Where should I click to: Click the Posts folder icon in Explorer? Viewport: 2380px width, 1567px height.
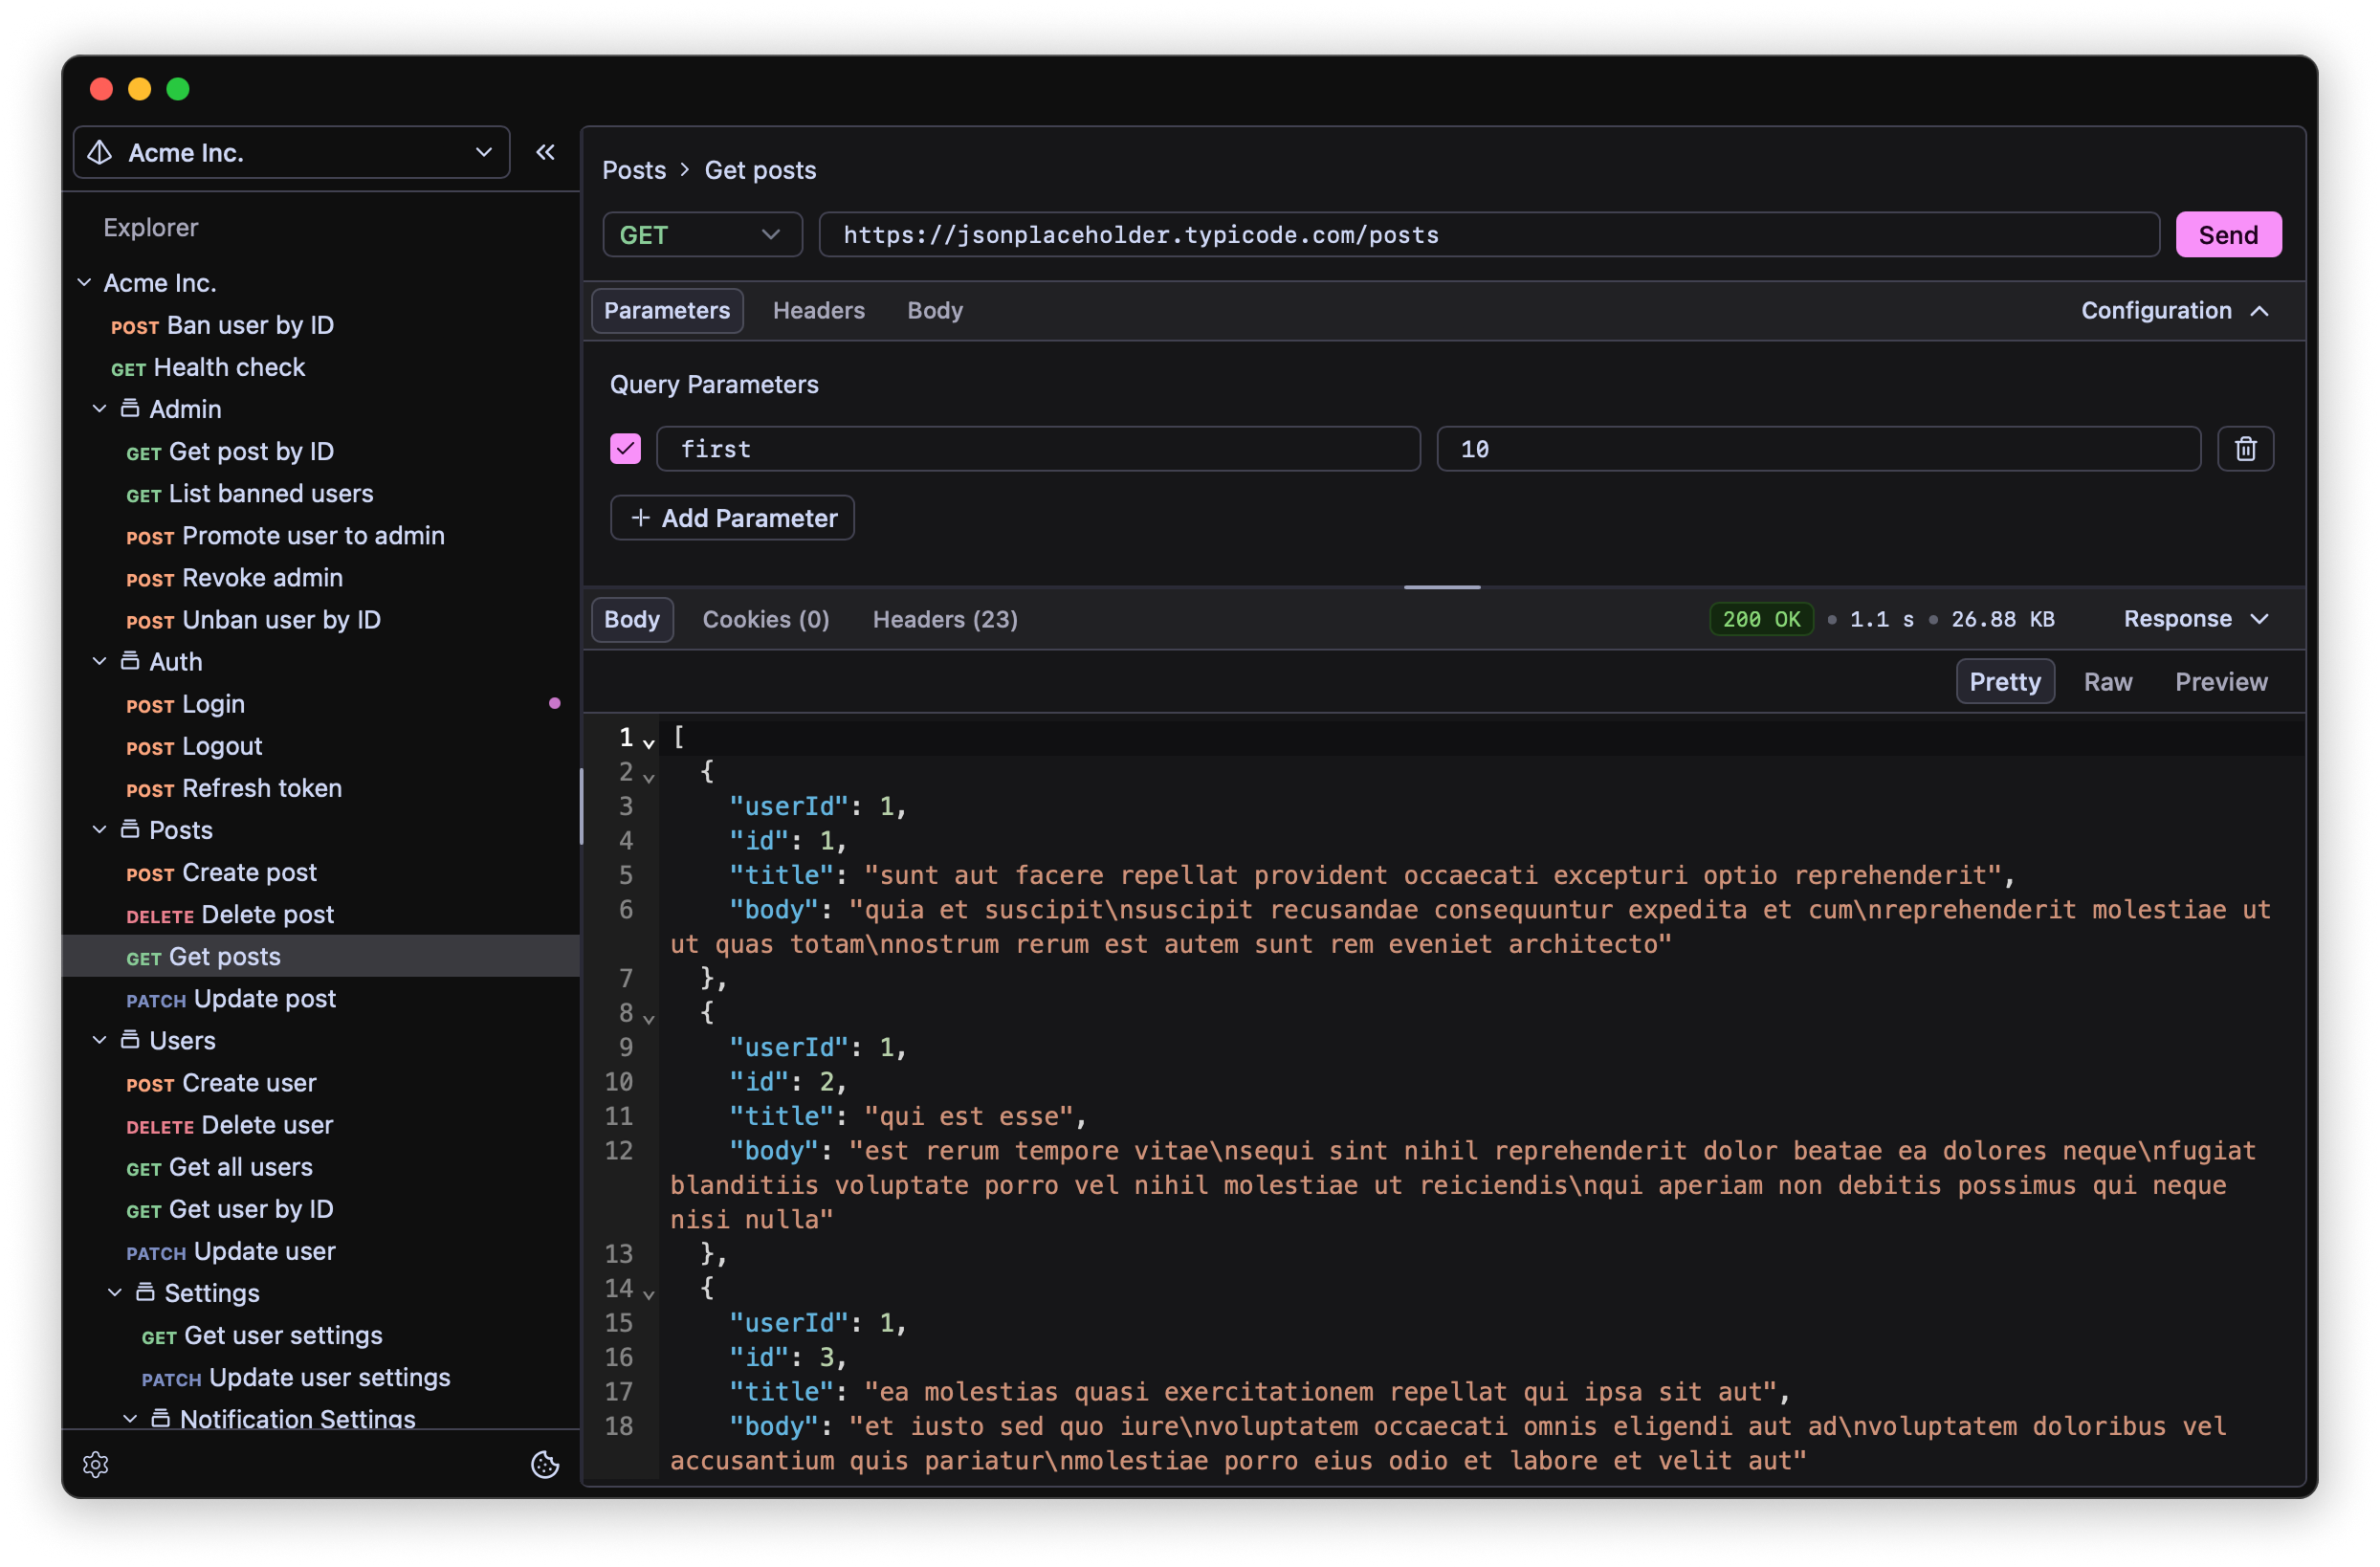coord(130,830)
